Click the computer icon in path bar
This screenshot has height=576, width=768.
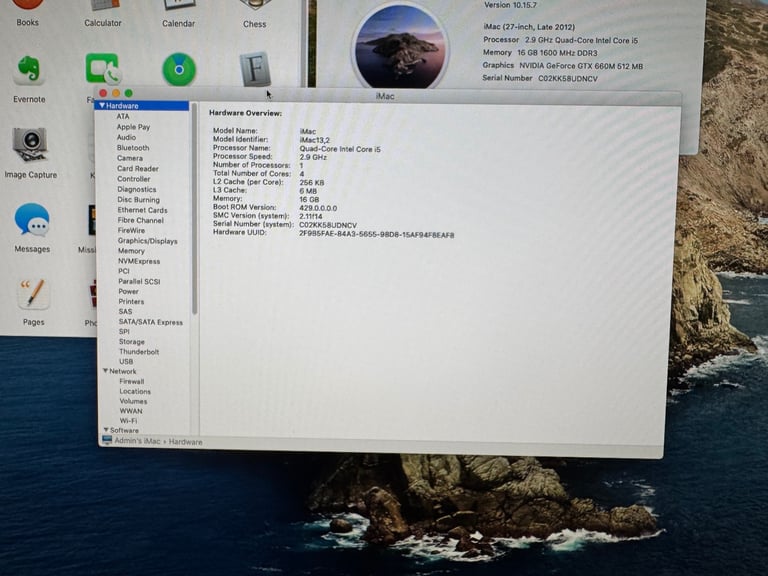(107, 440)
